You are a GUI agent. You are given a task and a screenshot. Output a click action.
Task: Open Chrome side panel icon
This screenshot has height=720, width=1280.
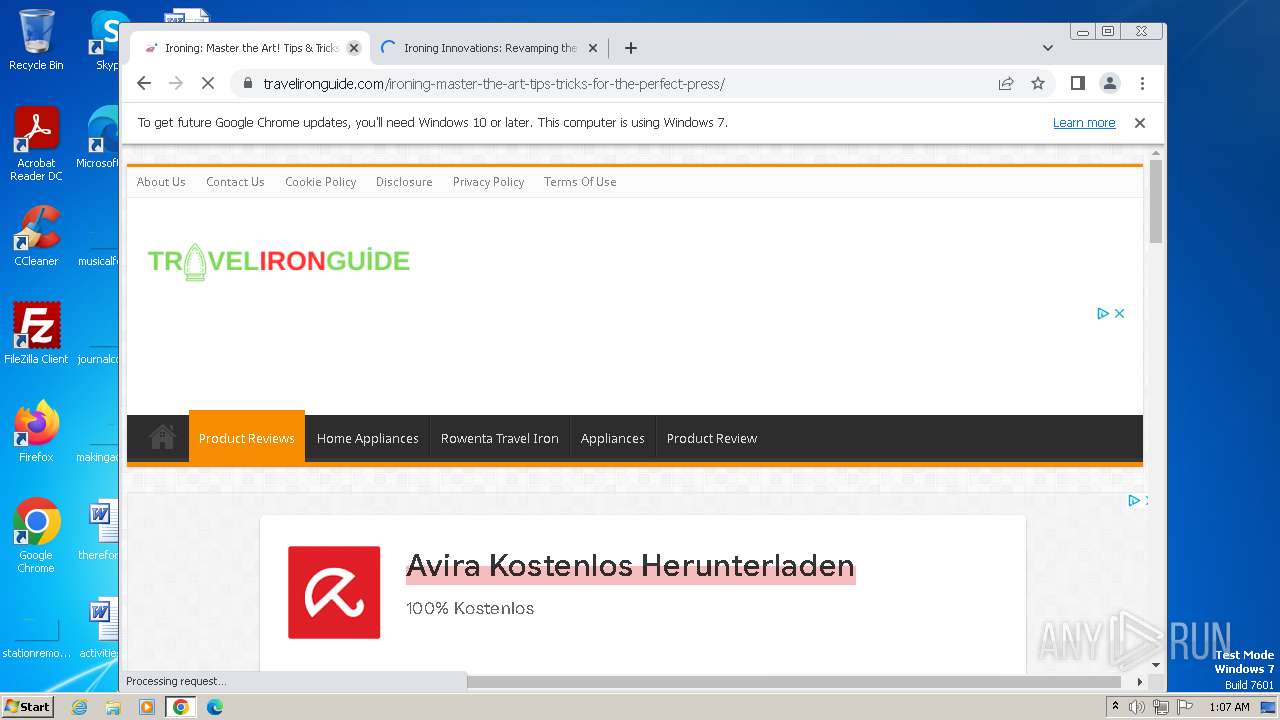coord(1077,84)
